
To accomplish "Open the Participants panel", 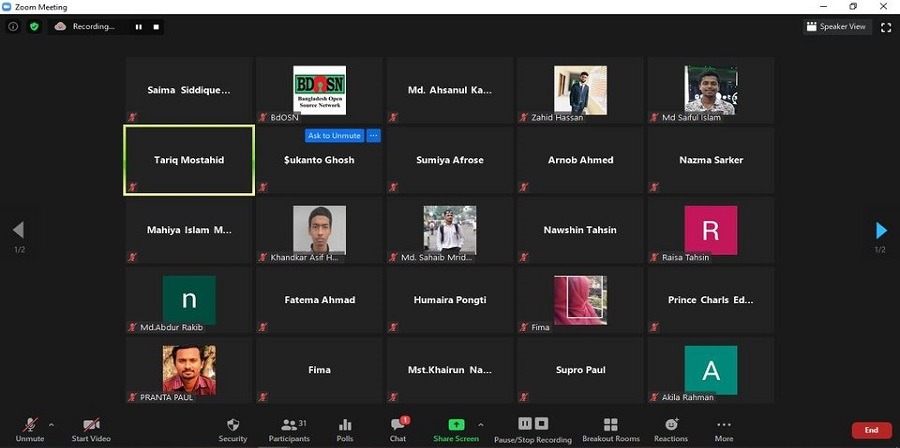I will click(289, 429).
